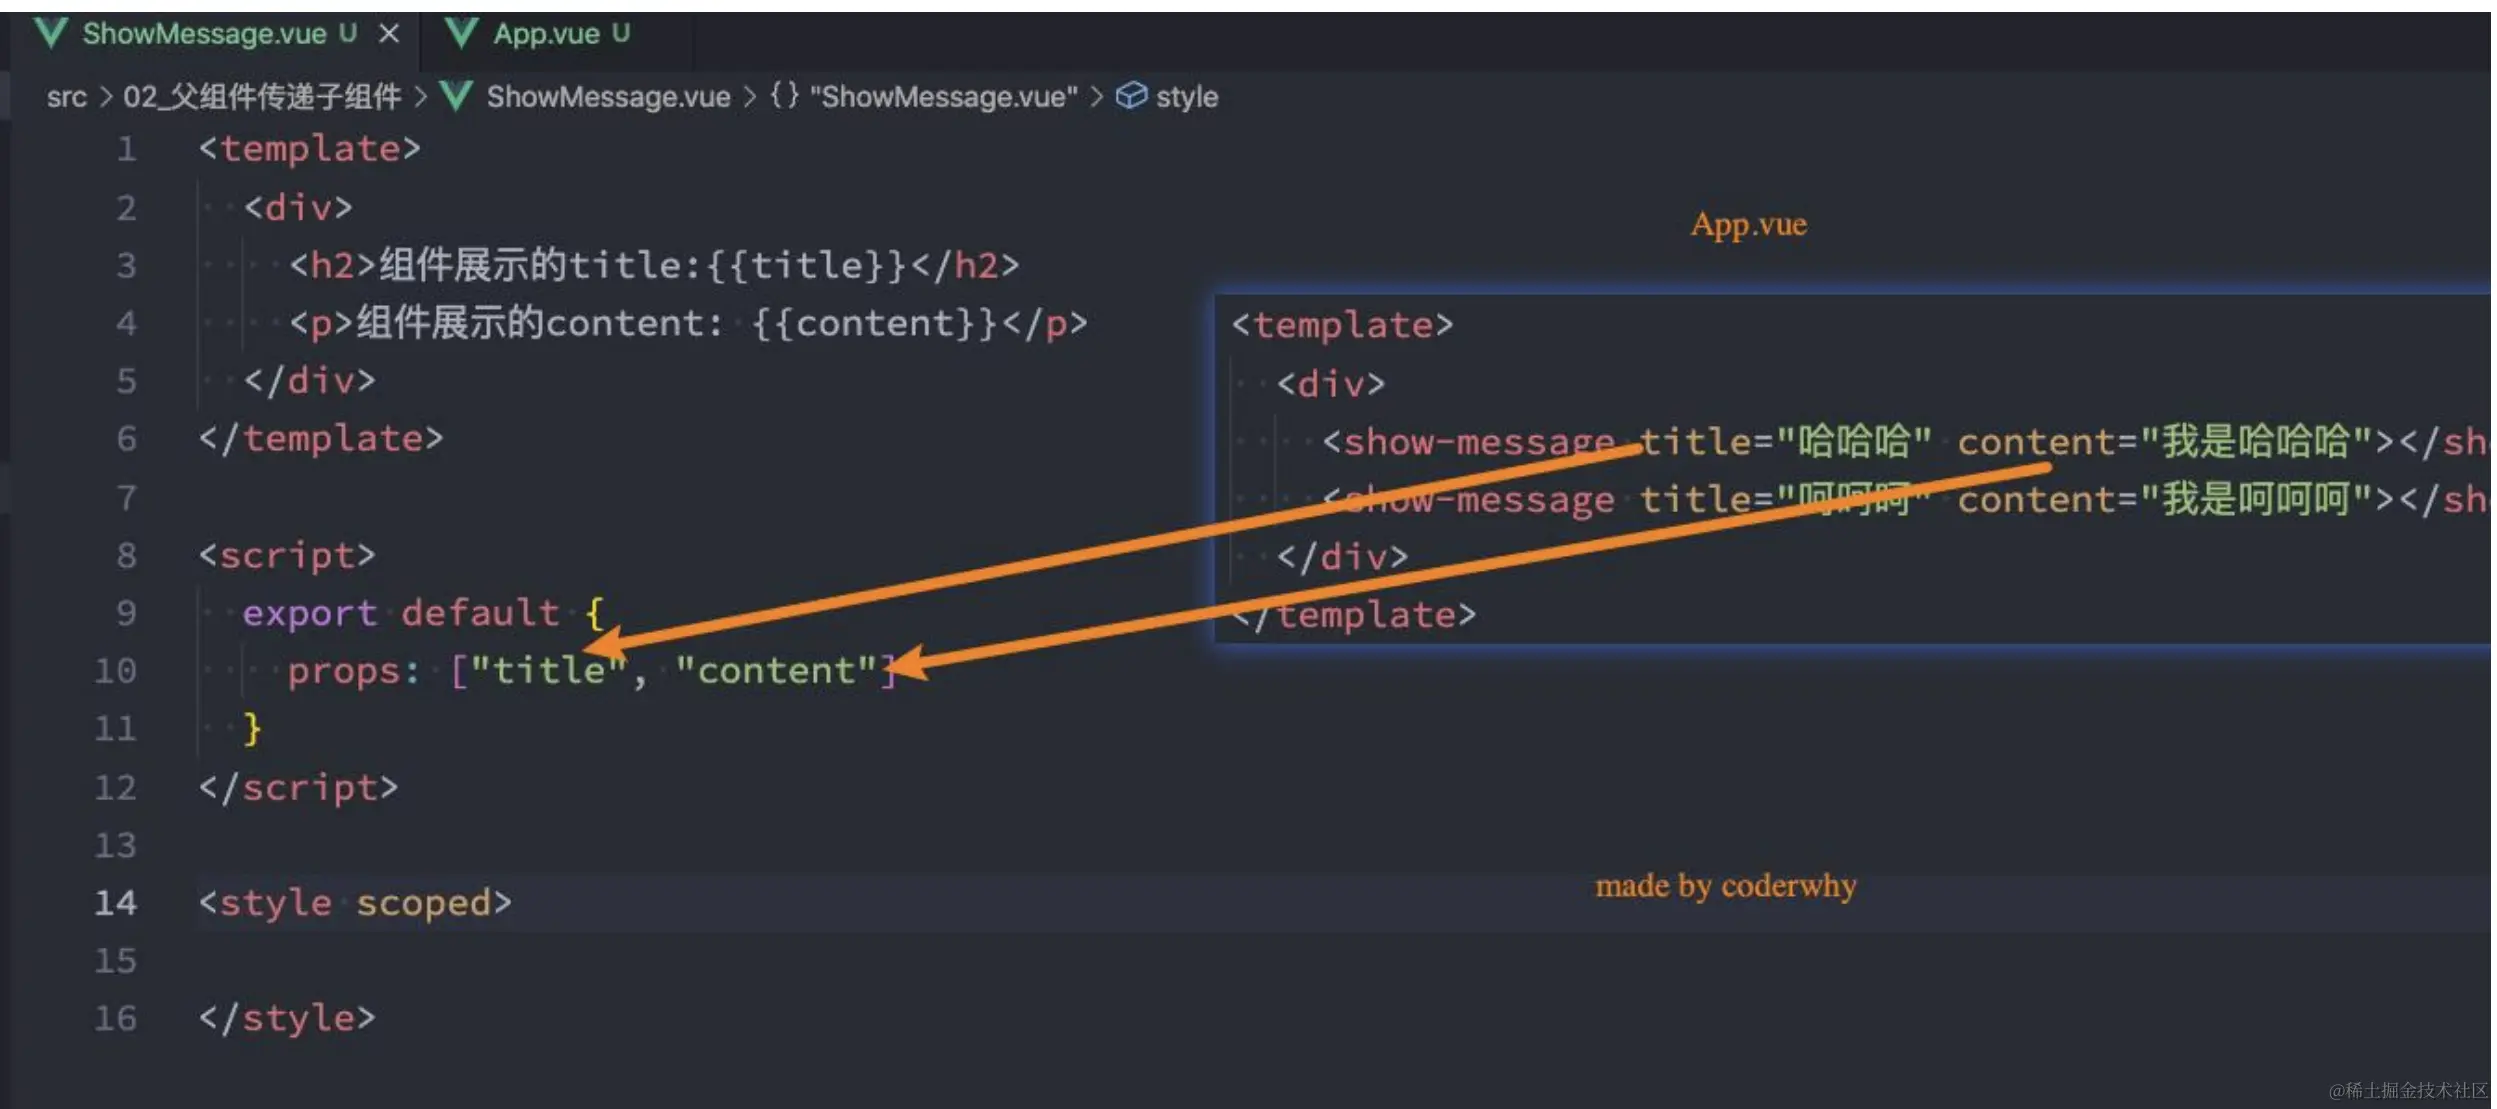Click line number 16 in gutter
The image size is (2497, 1109).
click(x=115, y=1018)
